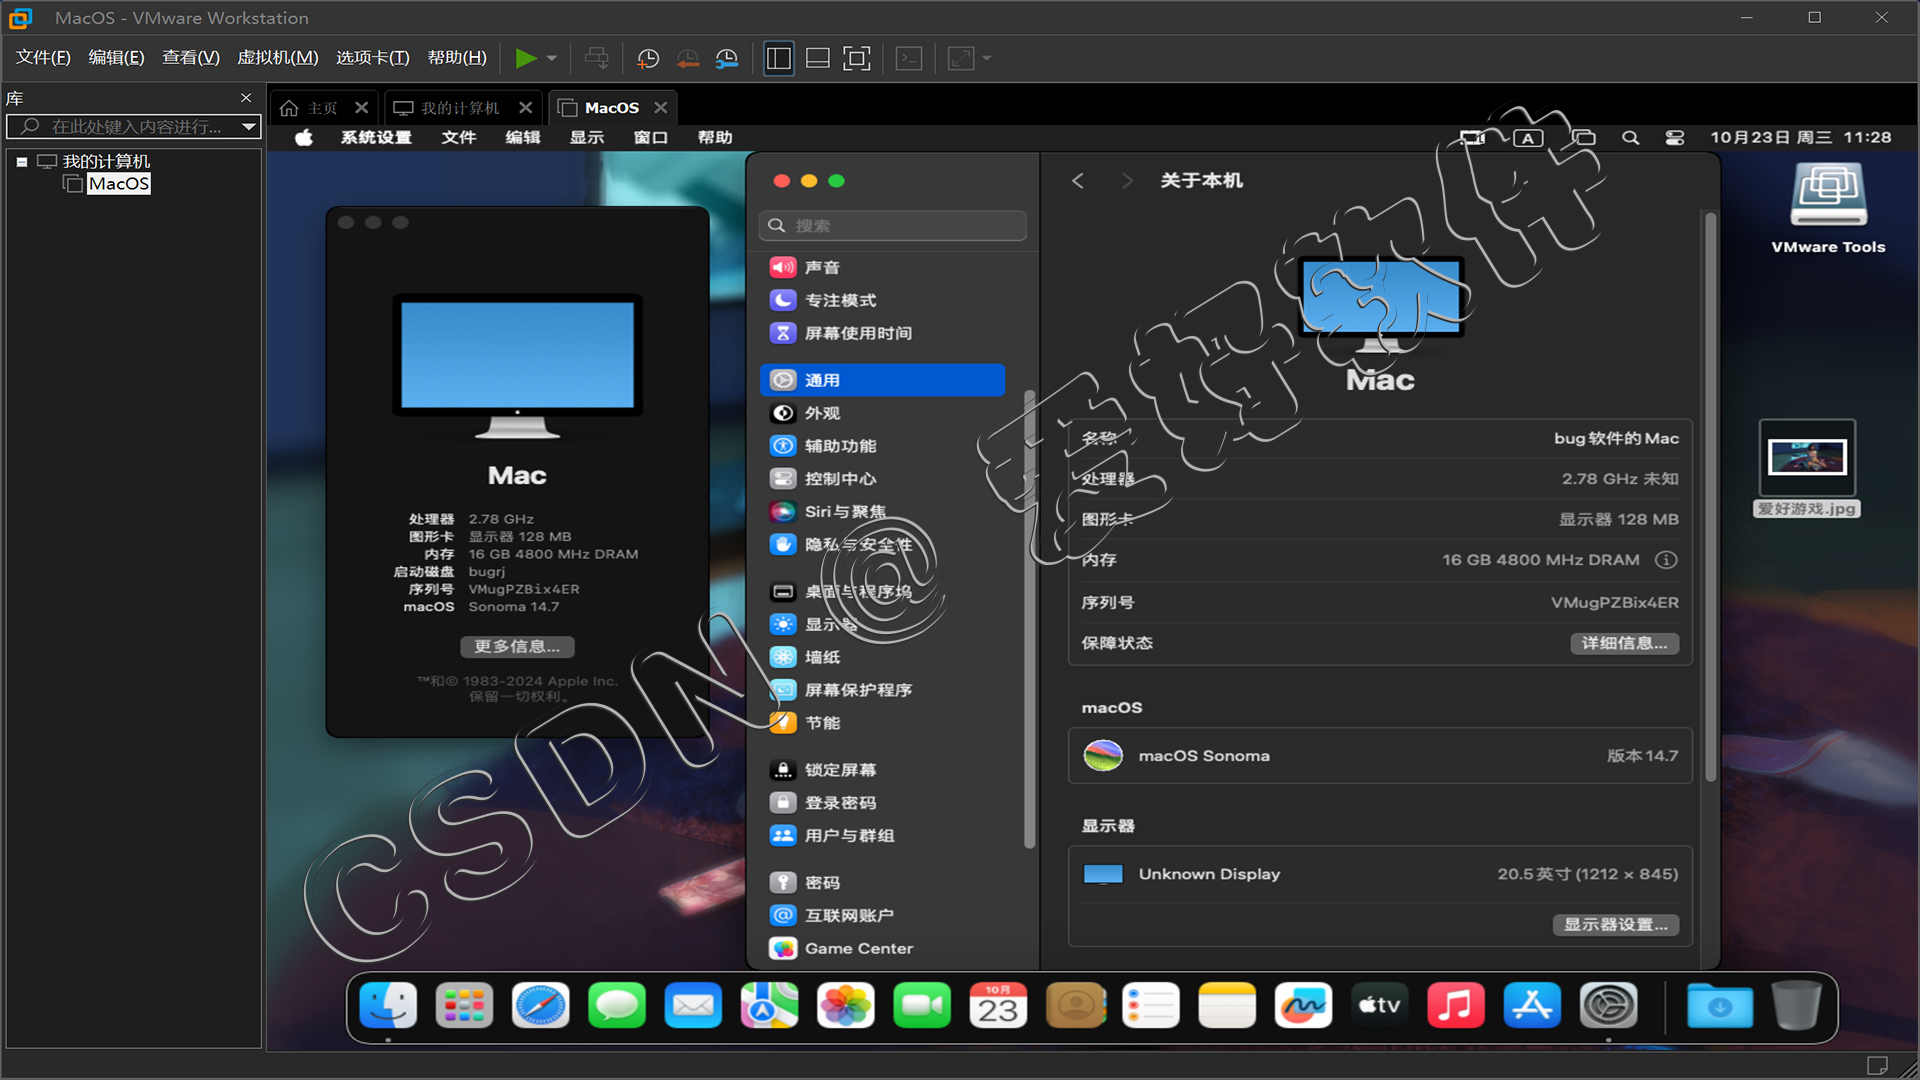Select 爱好游戏.jpg thumbnail on desktop

1807,468
